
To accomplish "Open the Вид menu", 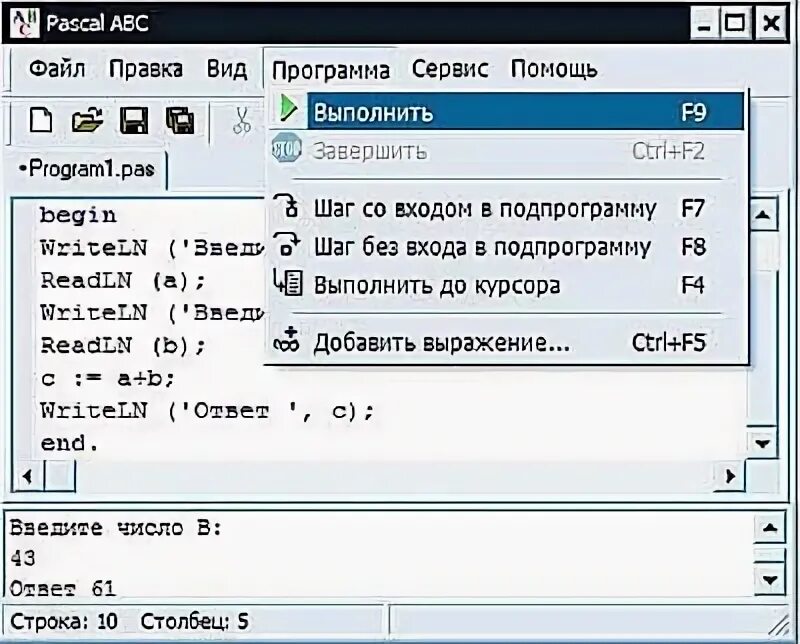I will click(x=227, y=69).
